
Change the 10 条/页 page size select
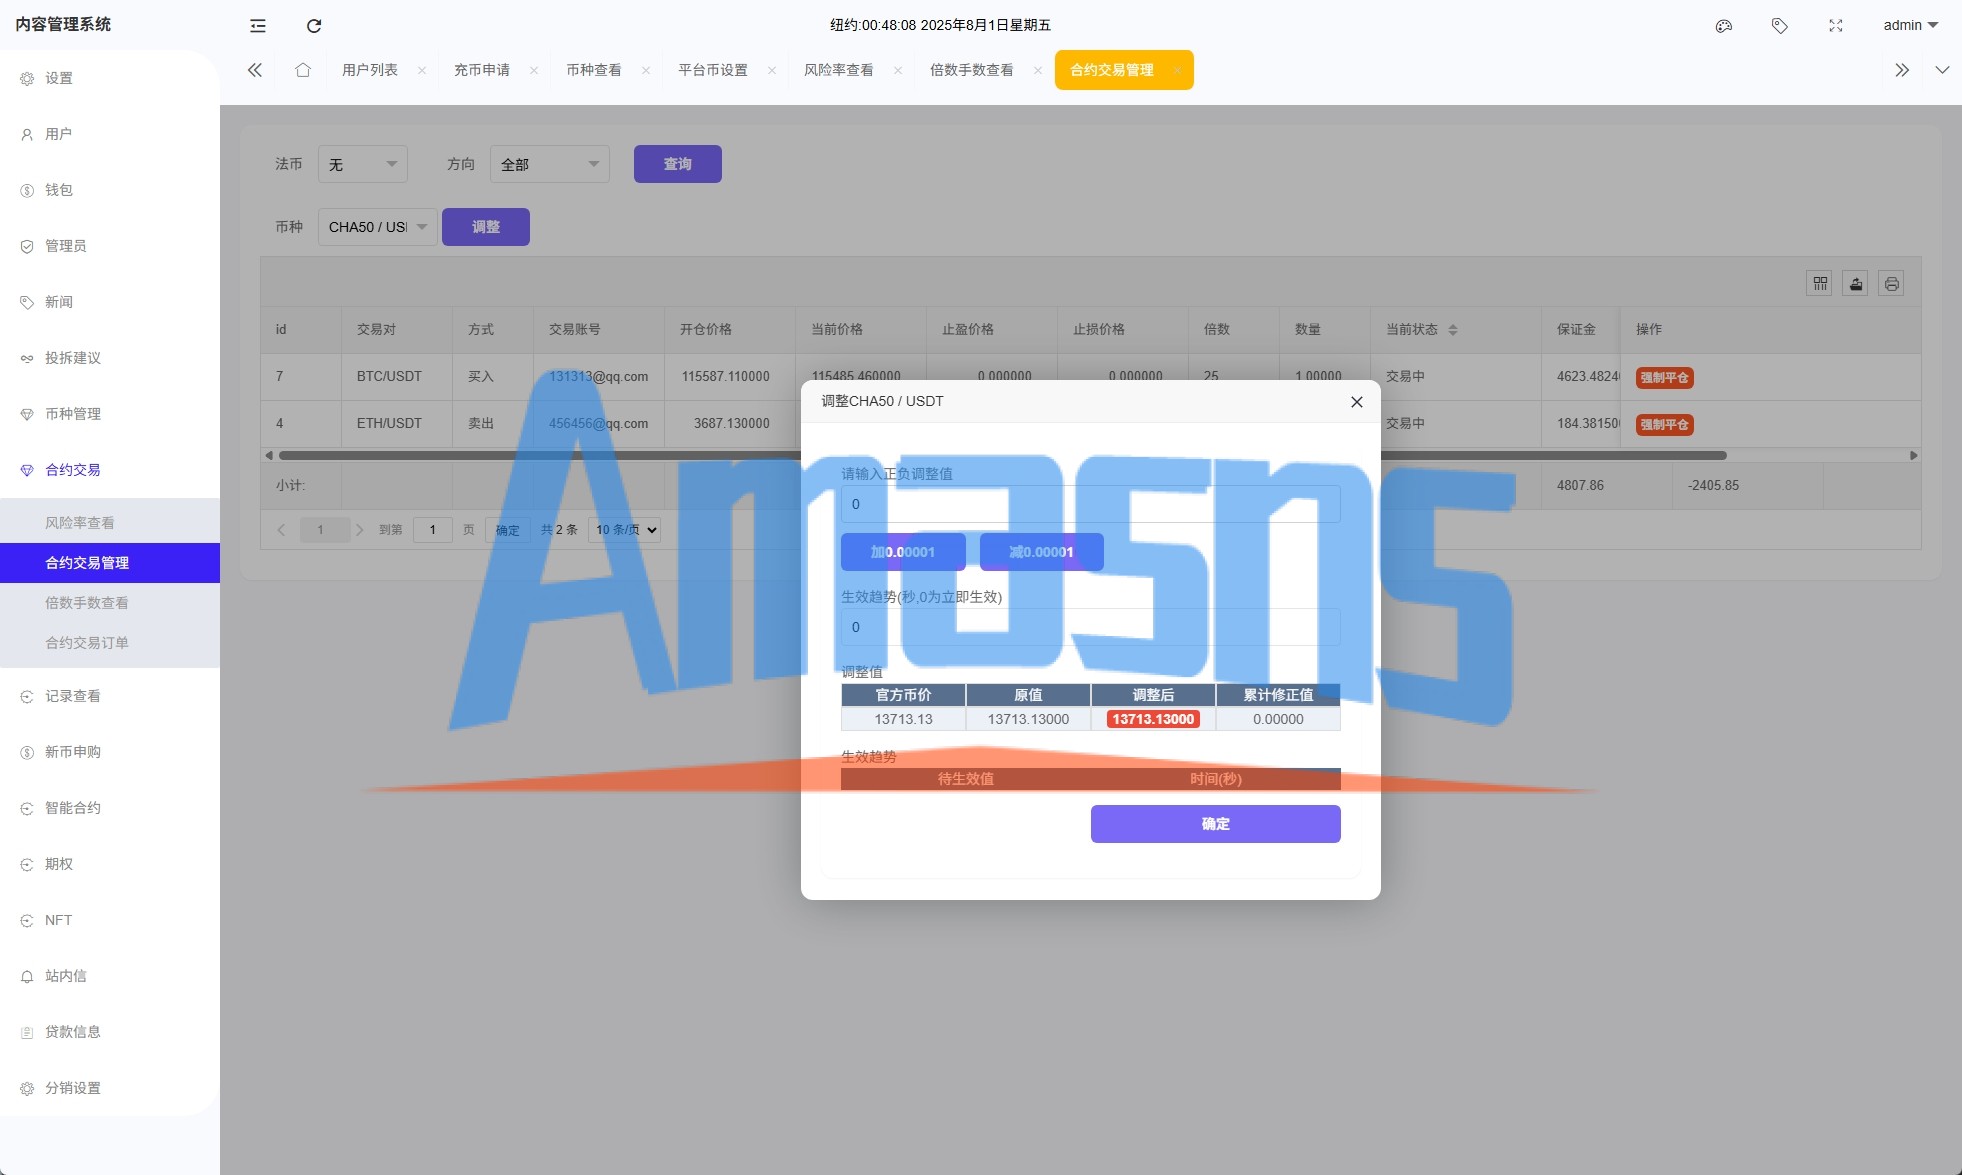pos(625,530)
